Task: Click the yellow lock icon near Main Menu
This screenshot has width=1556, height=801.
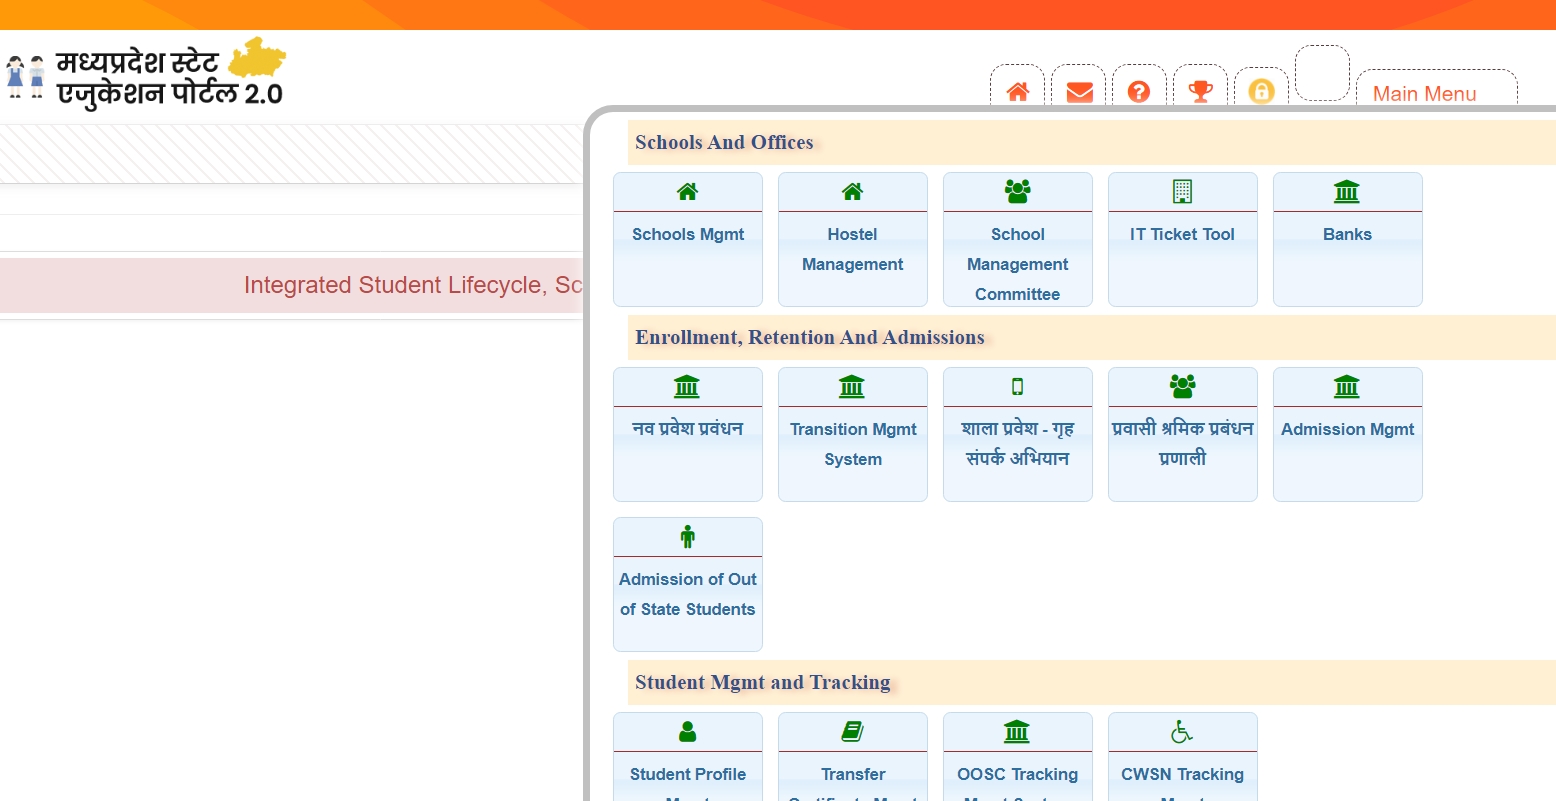Action: pos(1261,92)
